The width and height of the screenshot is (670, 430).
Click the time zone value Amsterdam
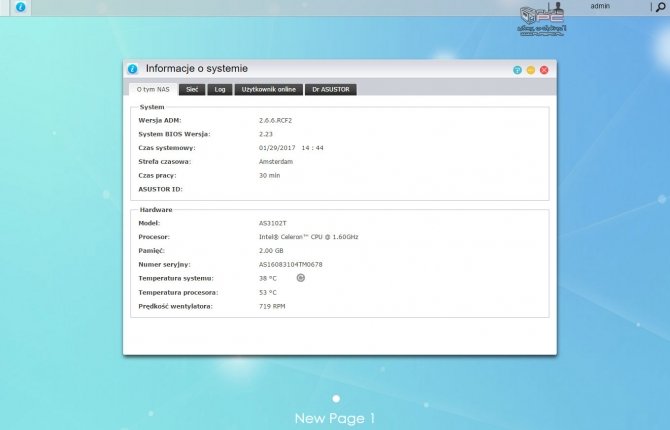276,162
